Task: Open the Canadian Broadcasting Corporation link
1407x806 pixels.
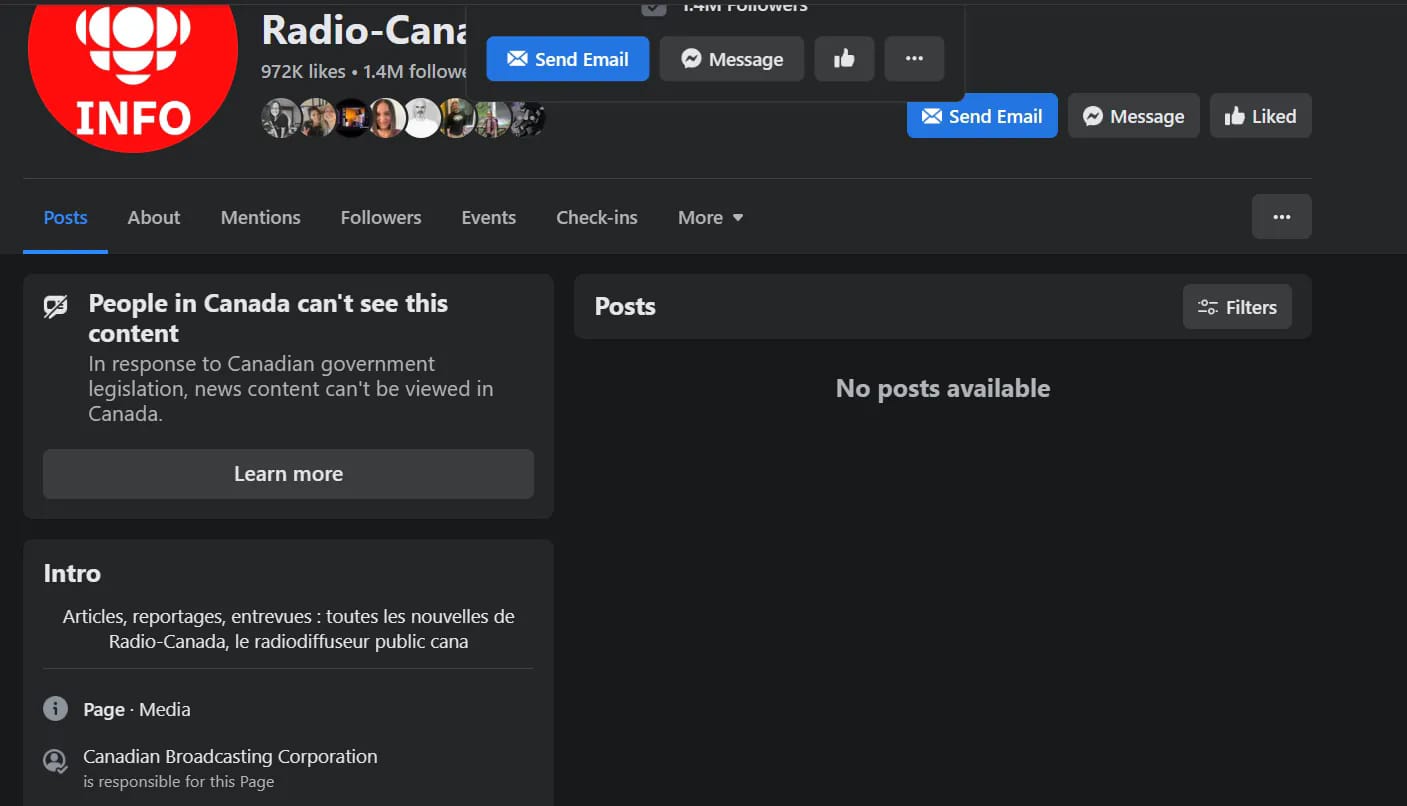Action: coord(230,756)
